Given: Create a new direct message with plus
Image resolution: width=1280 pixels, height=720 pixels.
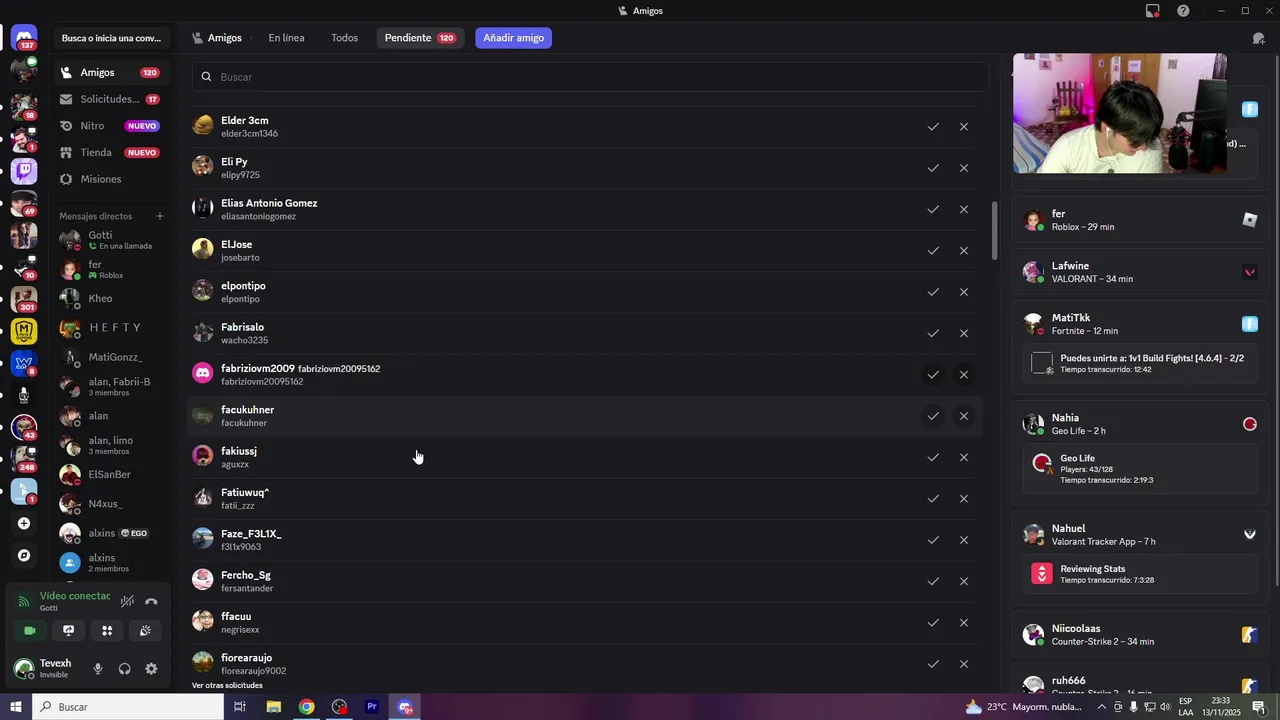Looking at the screenshot, I should pos(159,216).
